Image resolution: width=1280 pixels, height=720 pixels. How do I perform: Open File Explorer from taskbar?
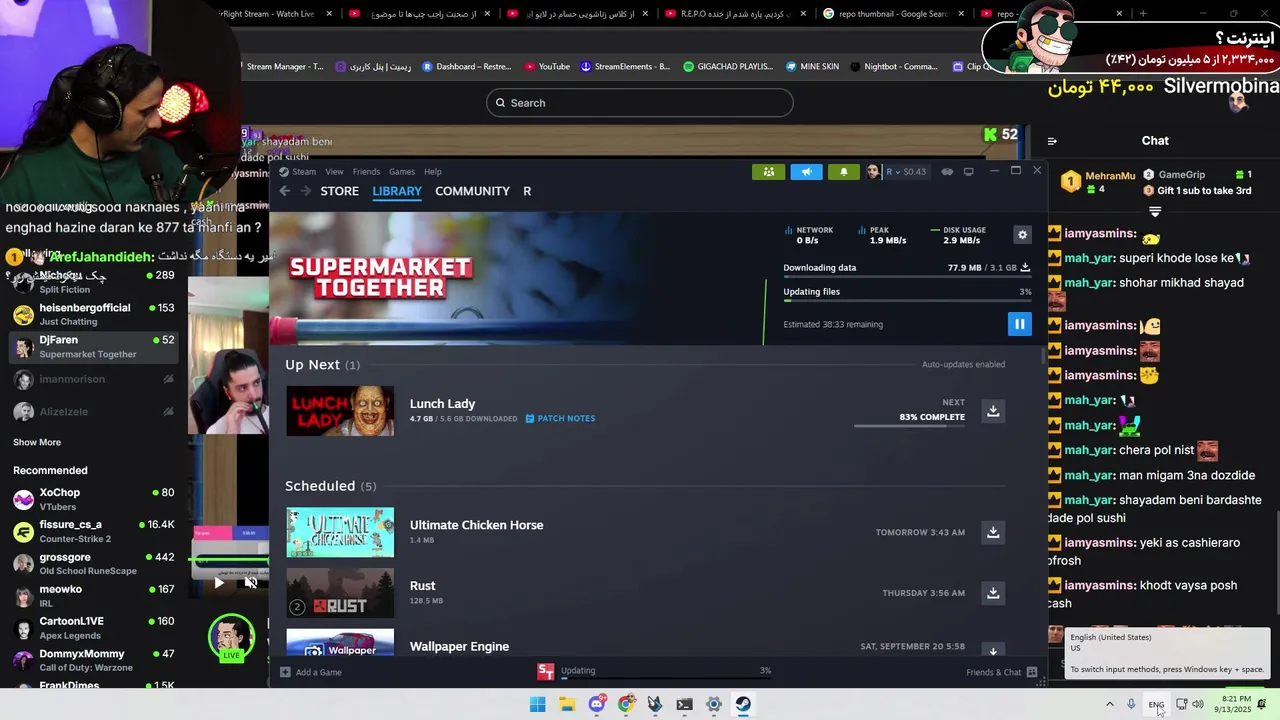point(567,704)
